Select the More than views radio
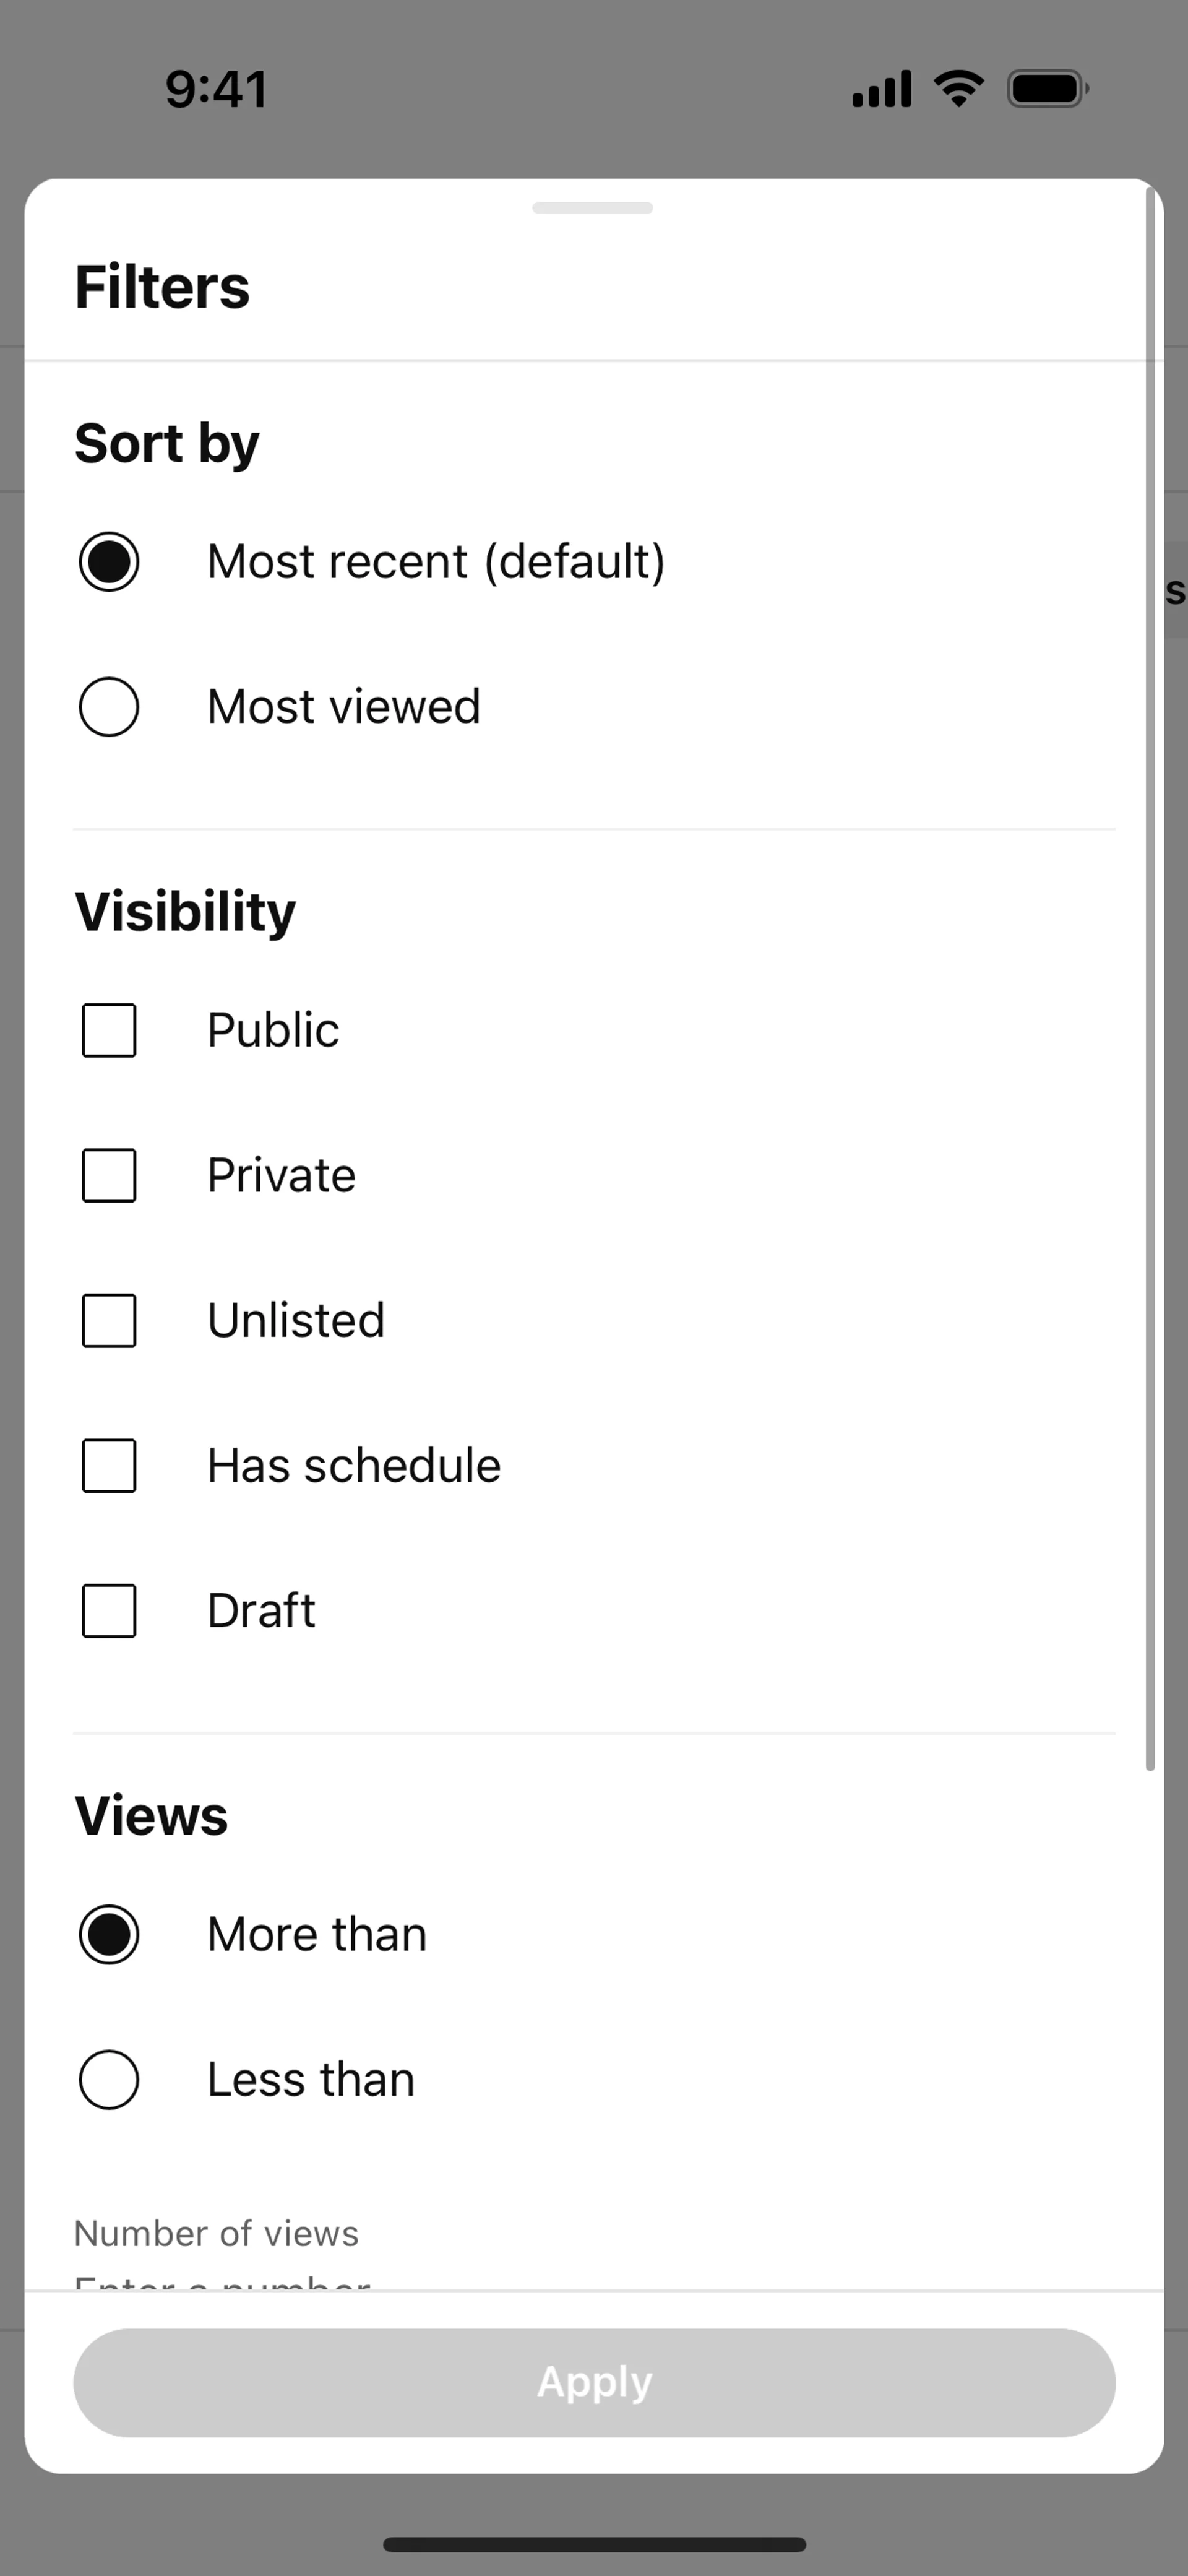1188x2576 pixels. pyautogui.click(x=109, y=1934)
